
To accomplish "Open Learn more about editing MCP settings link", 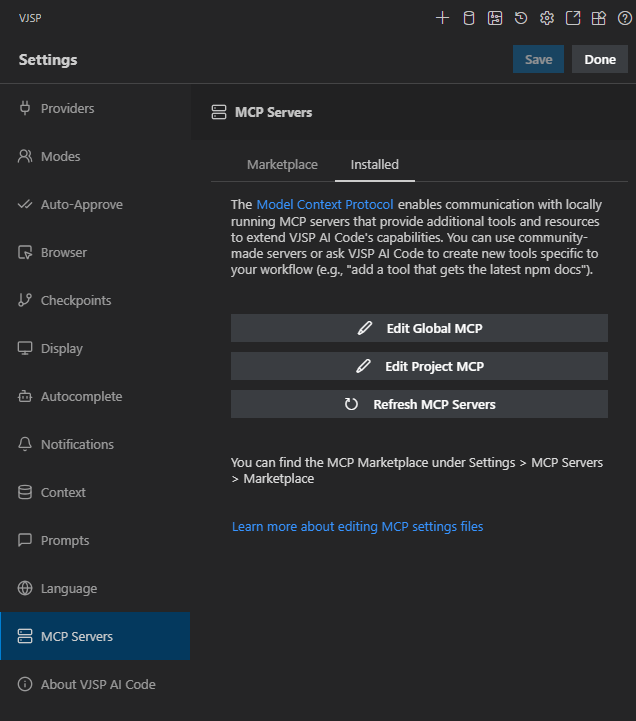I will (x=357, y=526).
